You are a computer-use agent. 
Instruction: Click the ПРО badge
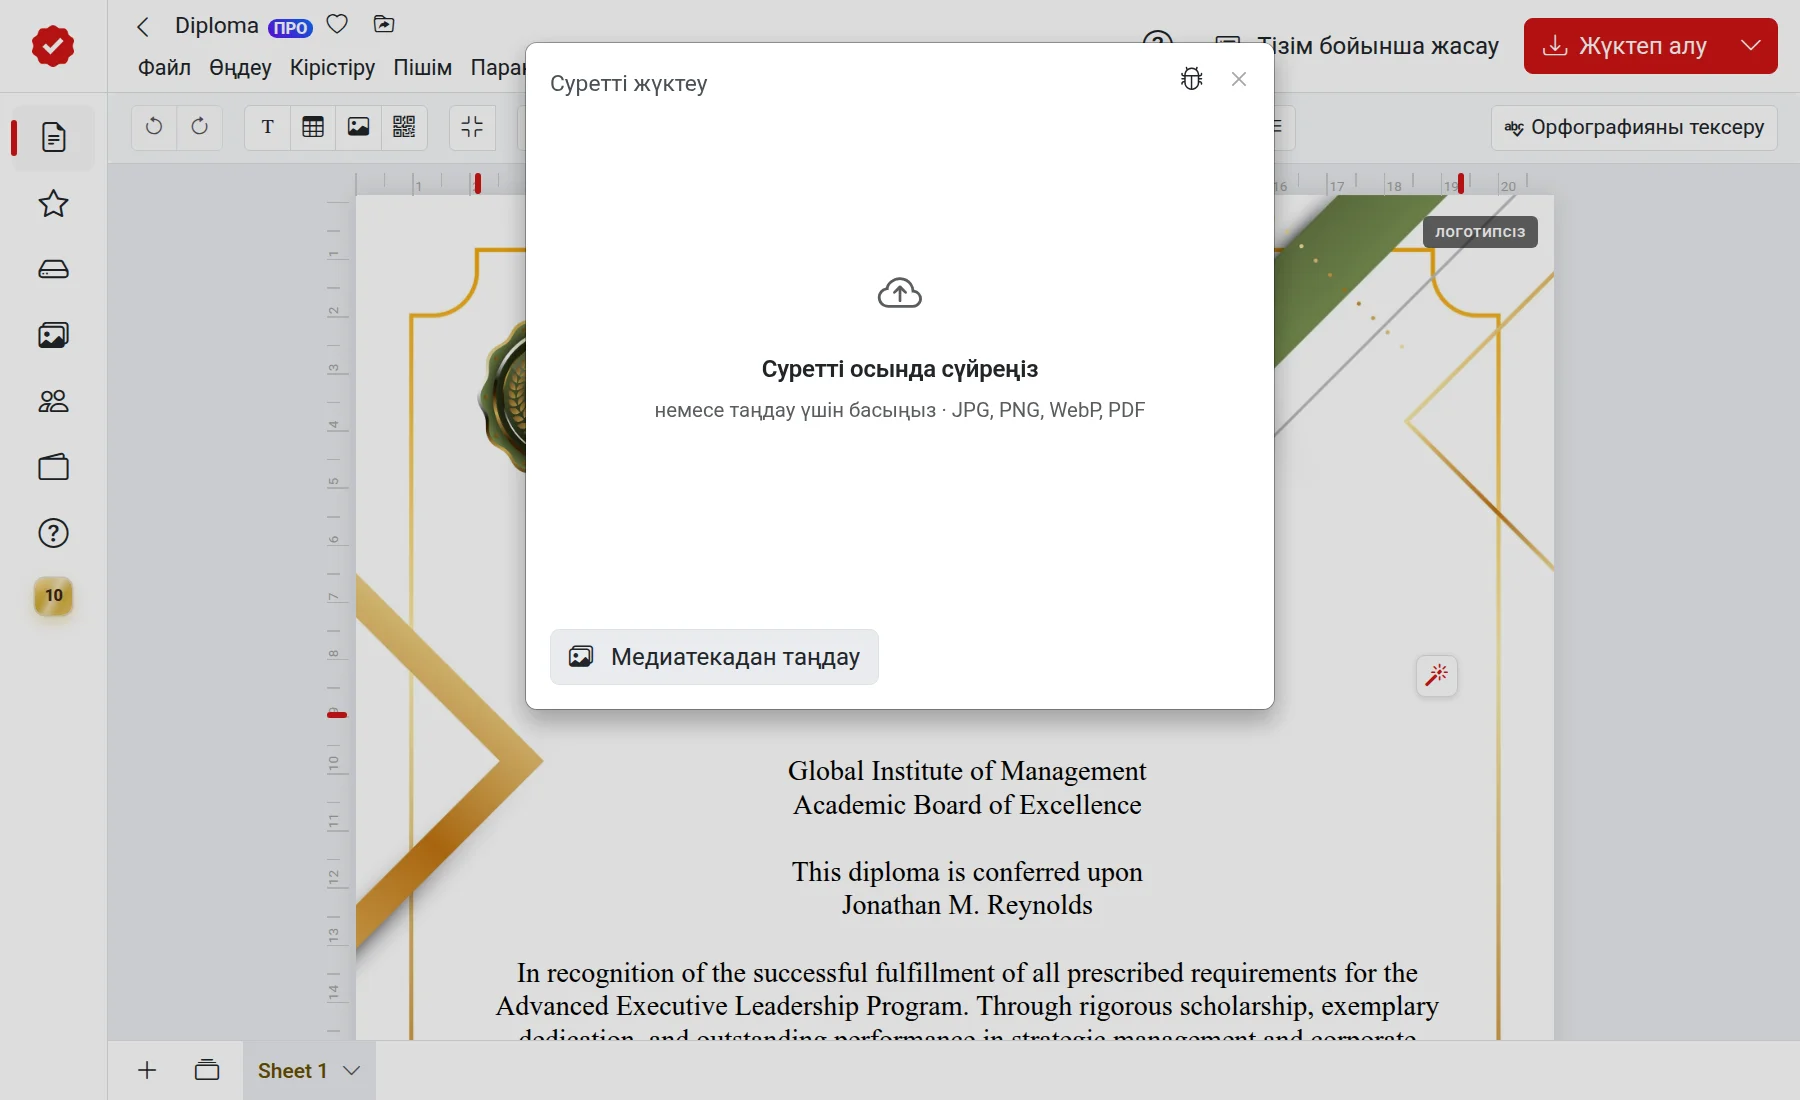tap(290, 28)
